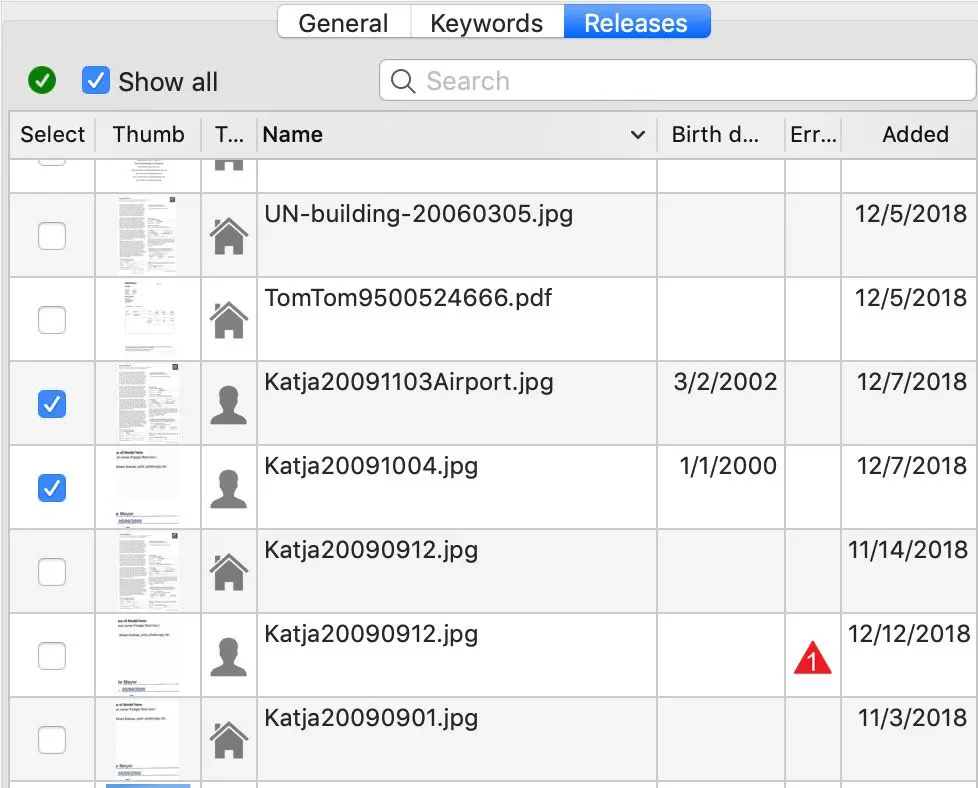Sort by the Birth date column header
This screenshot has height=788, width=978.
(x=720, y=134)
